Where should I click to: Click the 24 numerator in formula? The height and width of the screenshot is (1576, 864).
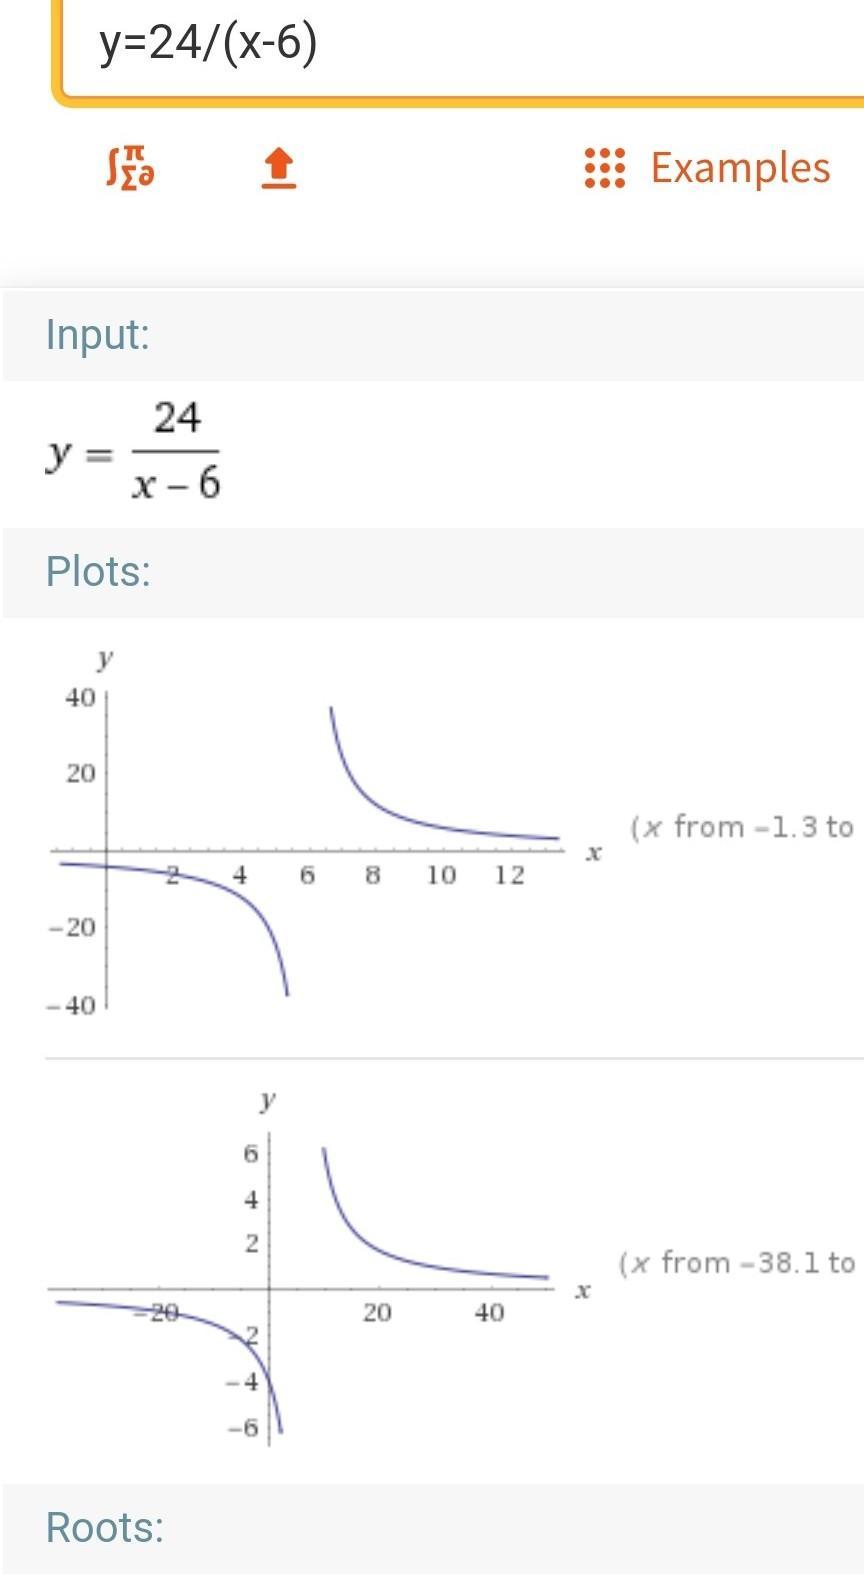[177, 418]
